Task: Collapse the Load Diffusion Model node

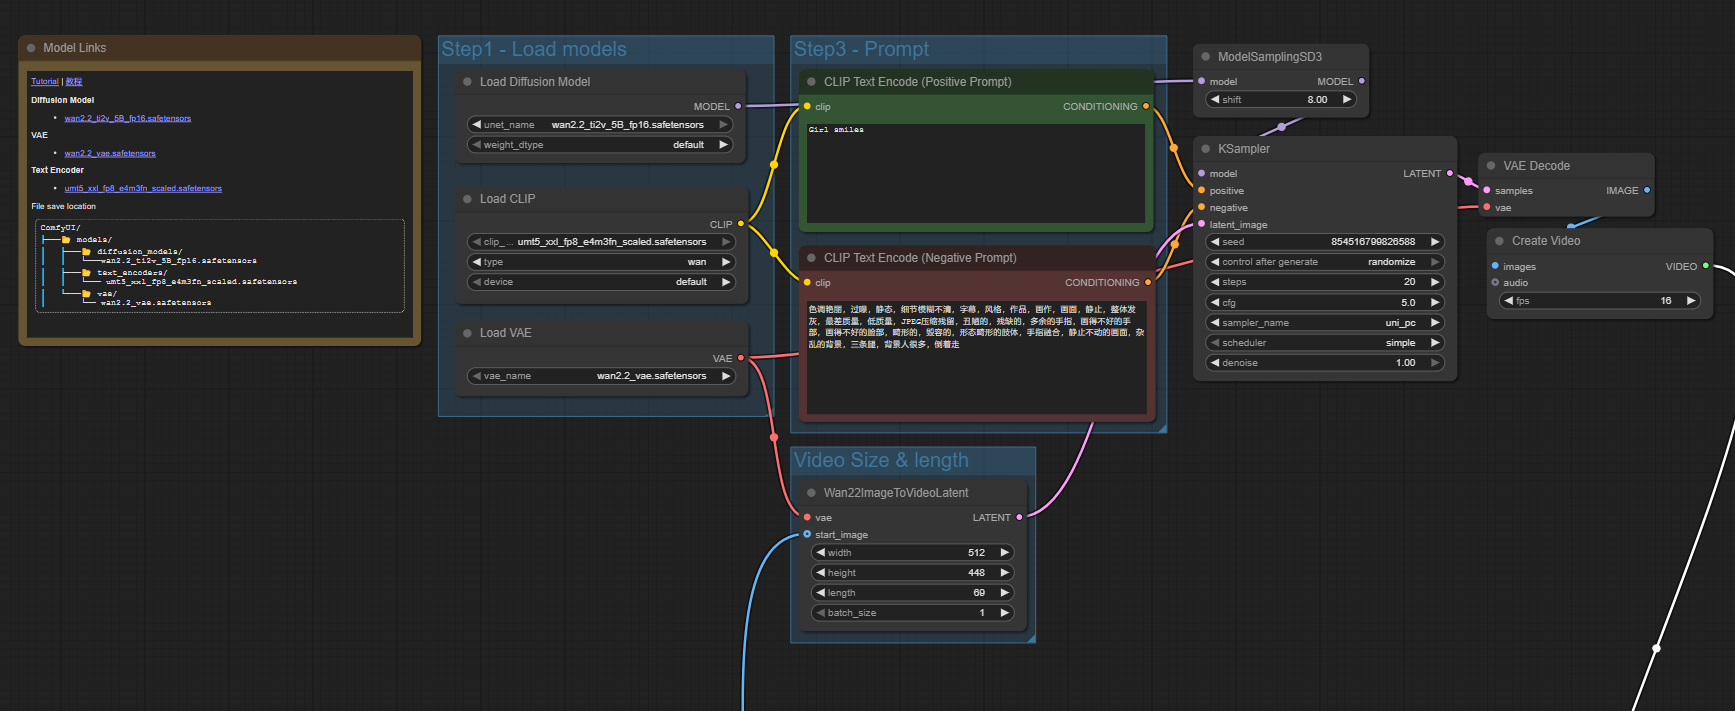Action: point(467,82)
